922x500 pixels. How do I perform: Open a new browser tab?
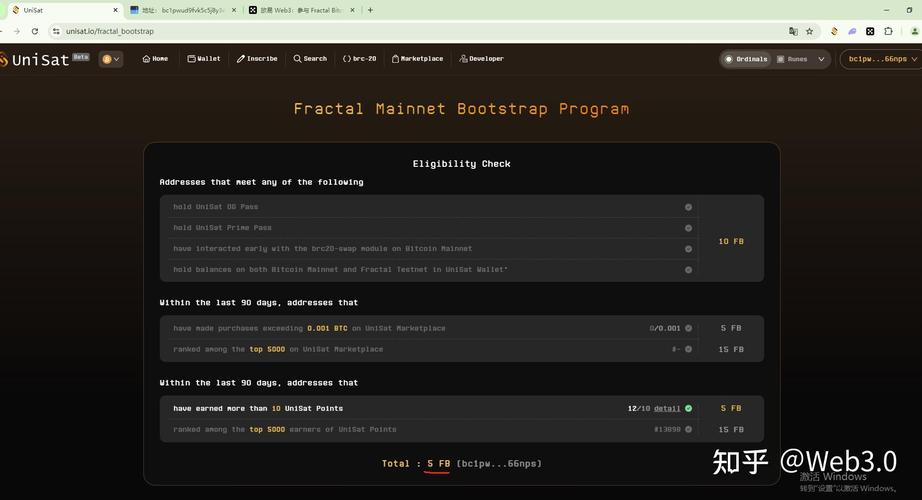370,10
